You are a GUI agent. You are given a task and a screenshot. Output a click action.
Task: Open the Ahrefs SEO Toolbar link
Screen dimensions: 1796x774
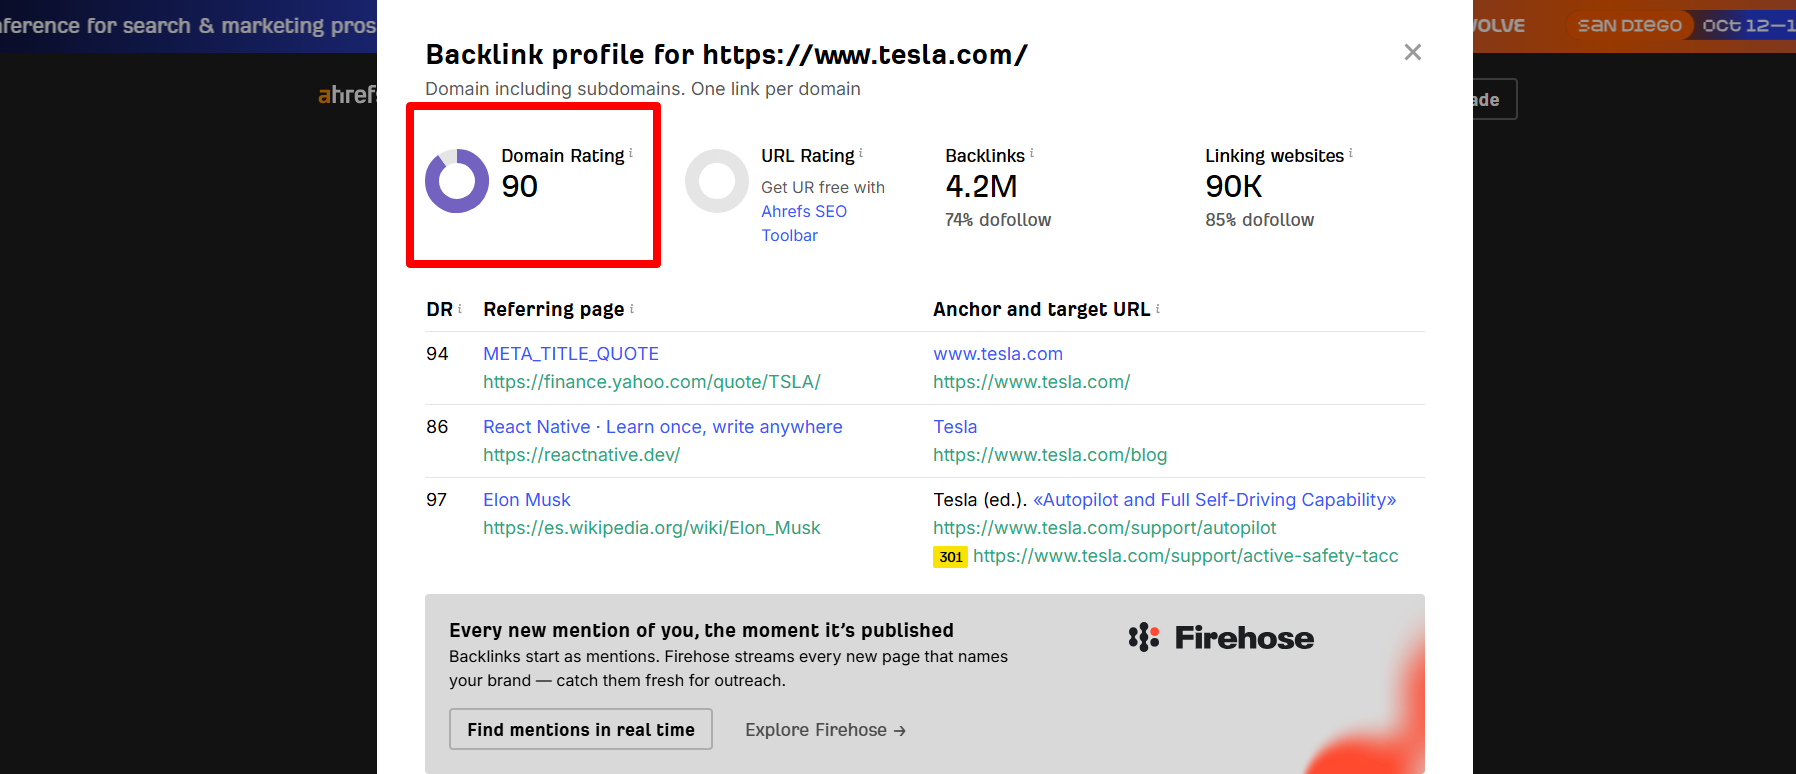(x=804, y=223)
